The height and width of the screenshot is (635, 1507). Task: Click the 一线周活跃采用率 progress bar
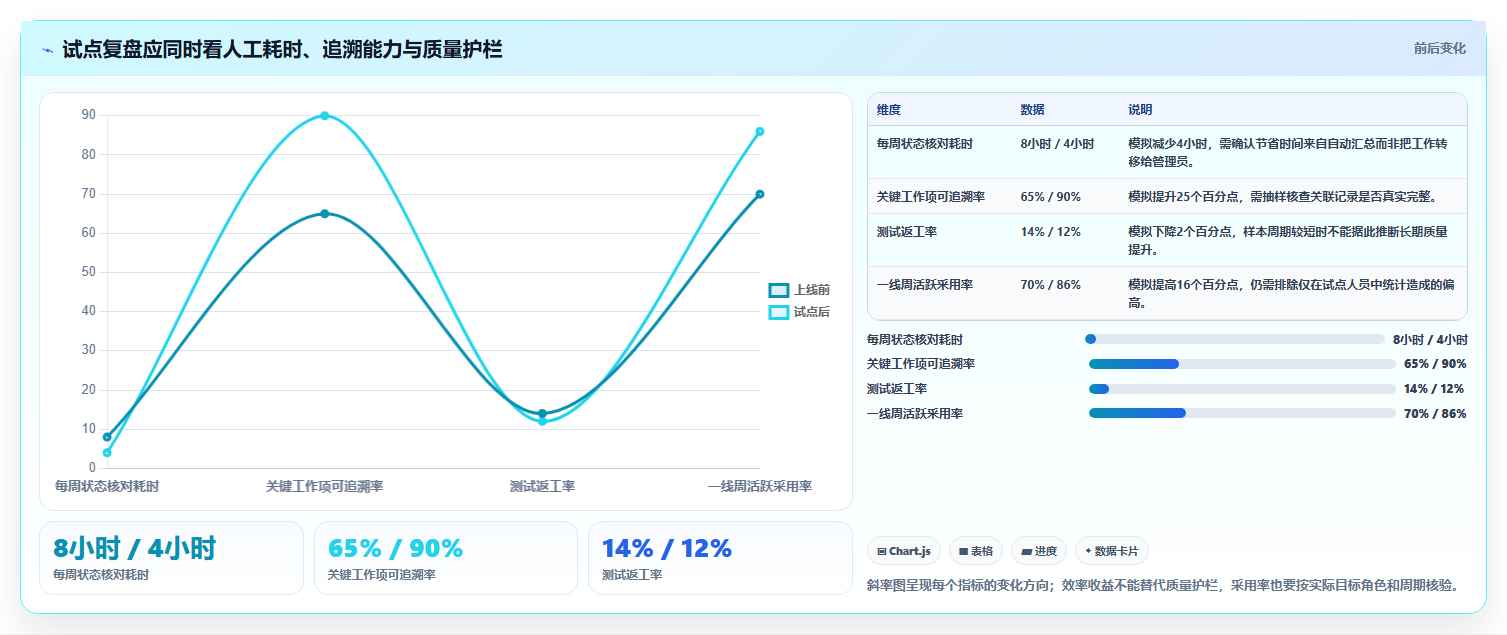[x=1242, y=413]
